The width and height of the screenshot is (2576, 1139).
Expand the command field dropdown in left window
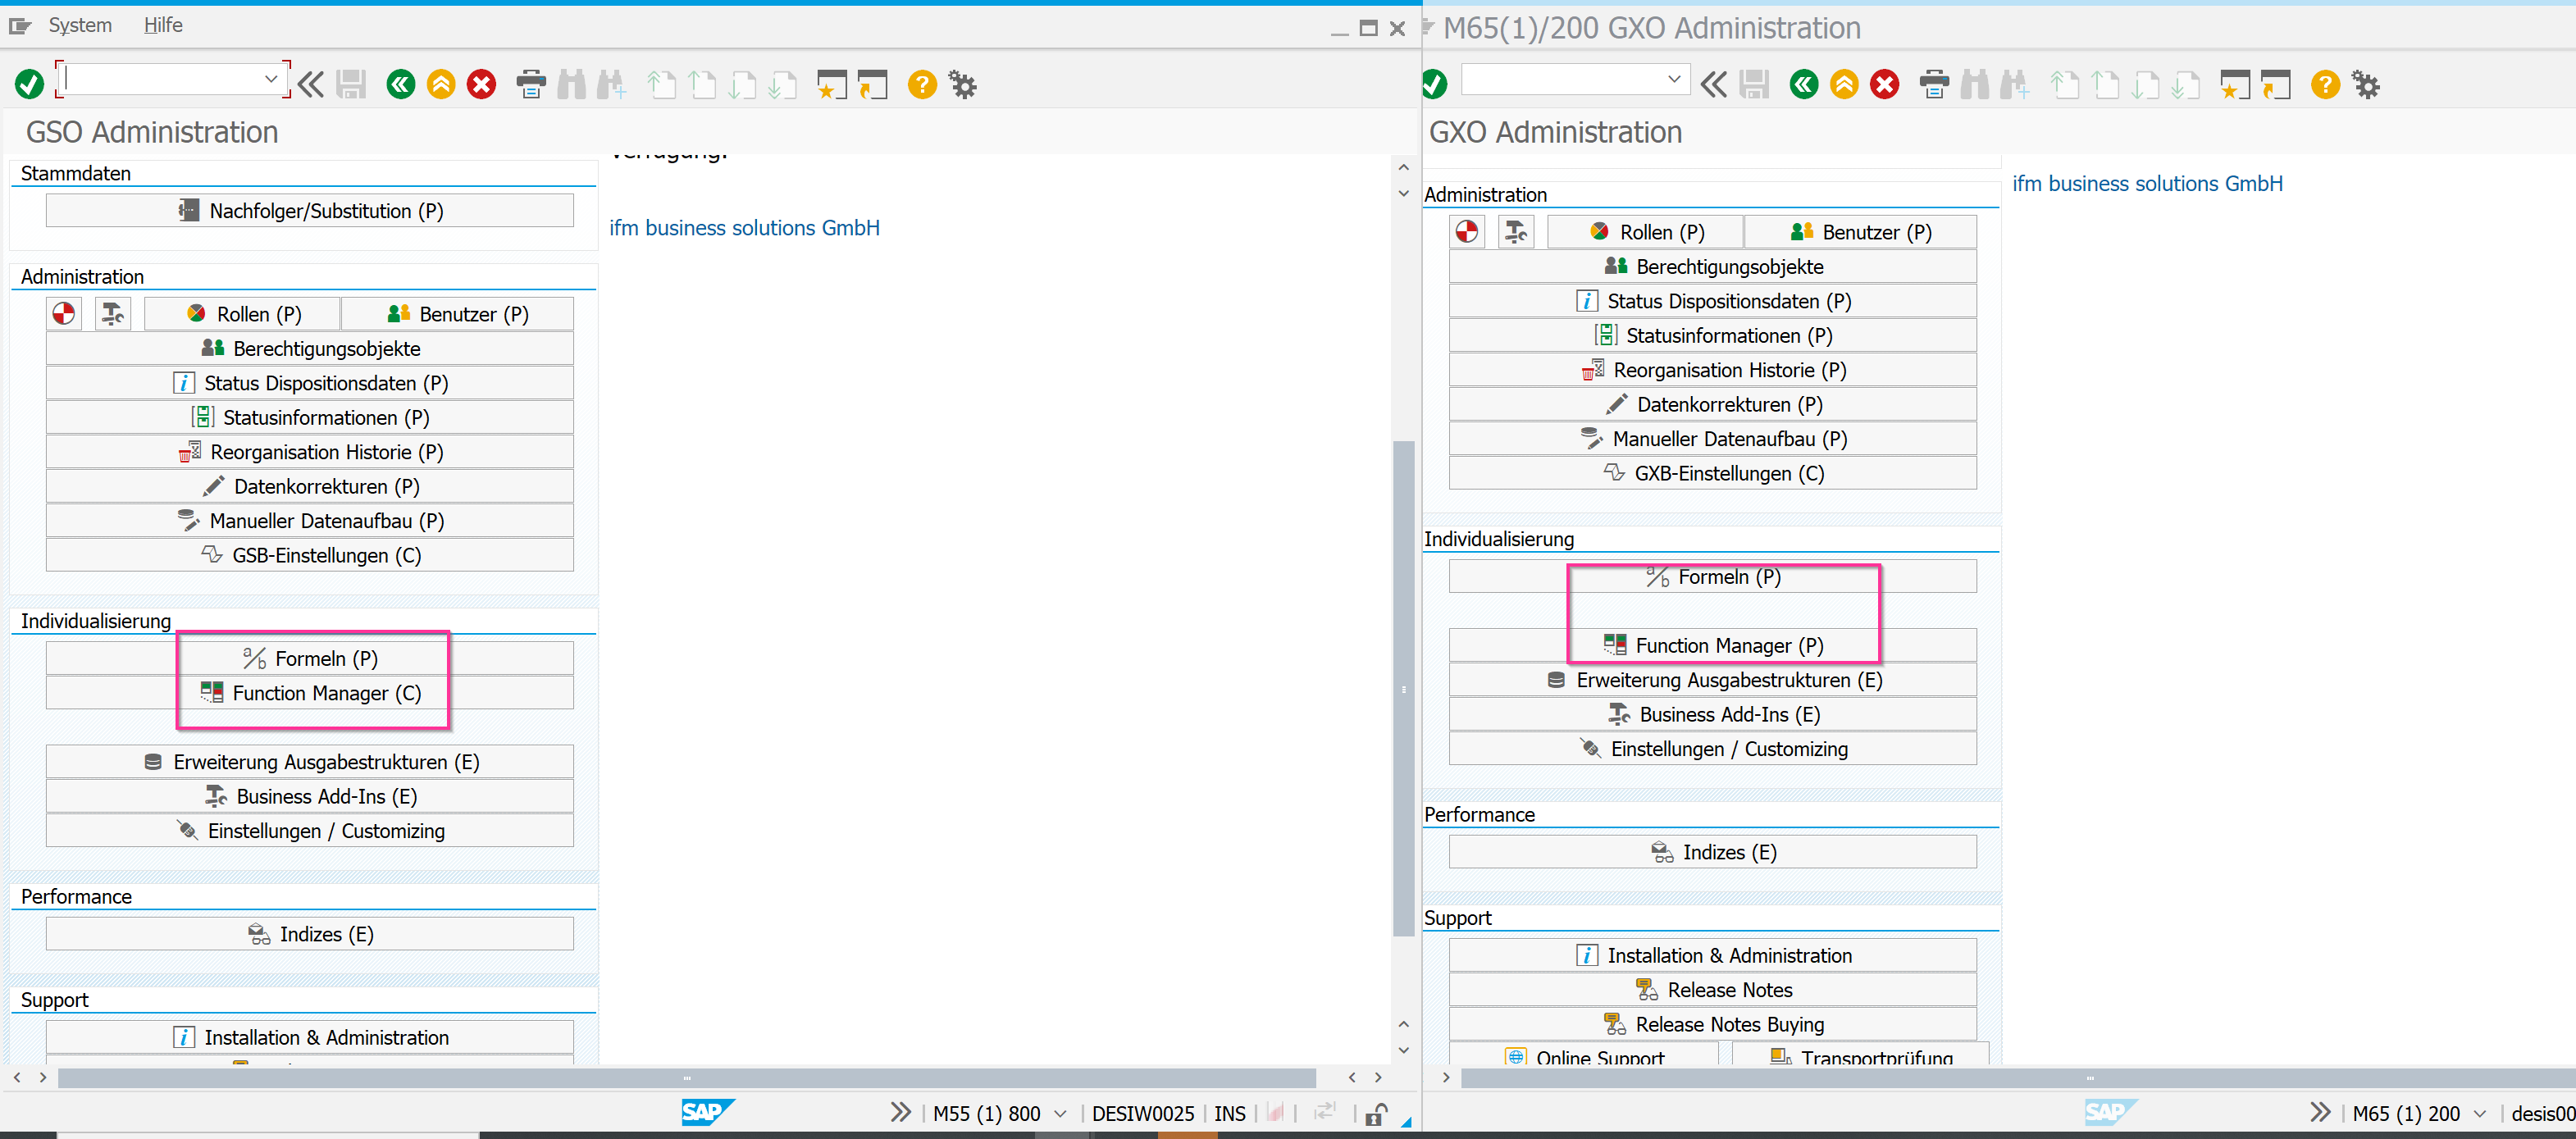271,79
